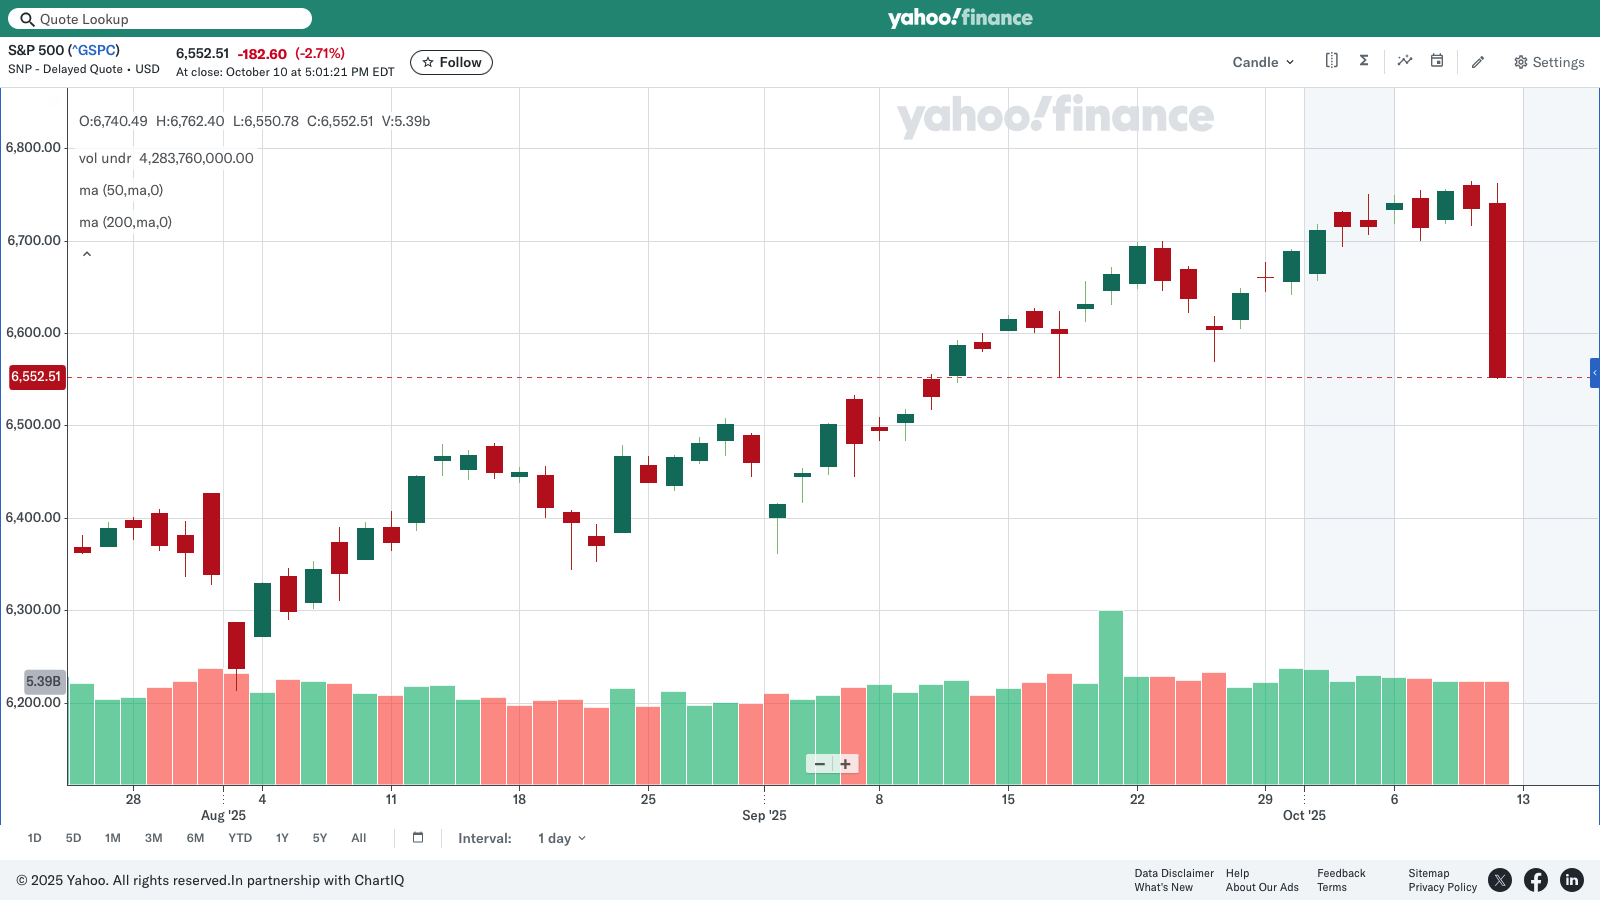Screen dimensions: 1600x900
Task: Open the corporate events calendar icon
Action: pos(1437,61)
